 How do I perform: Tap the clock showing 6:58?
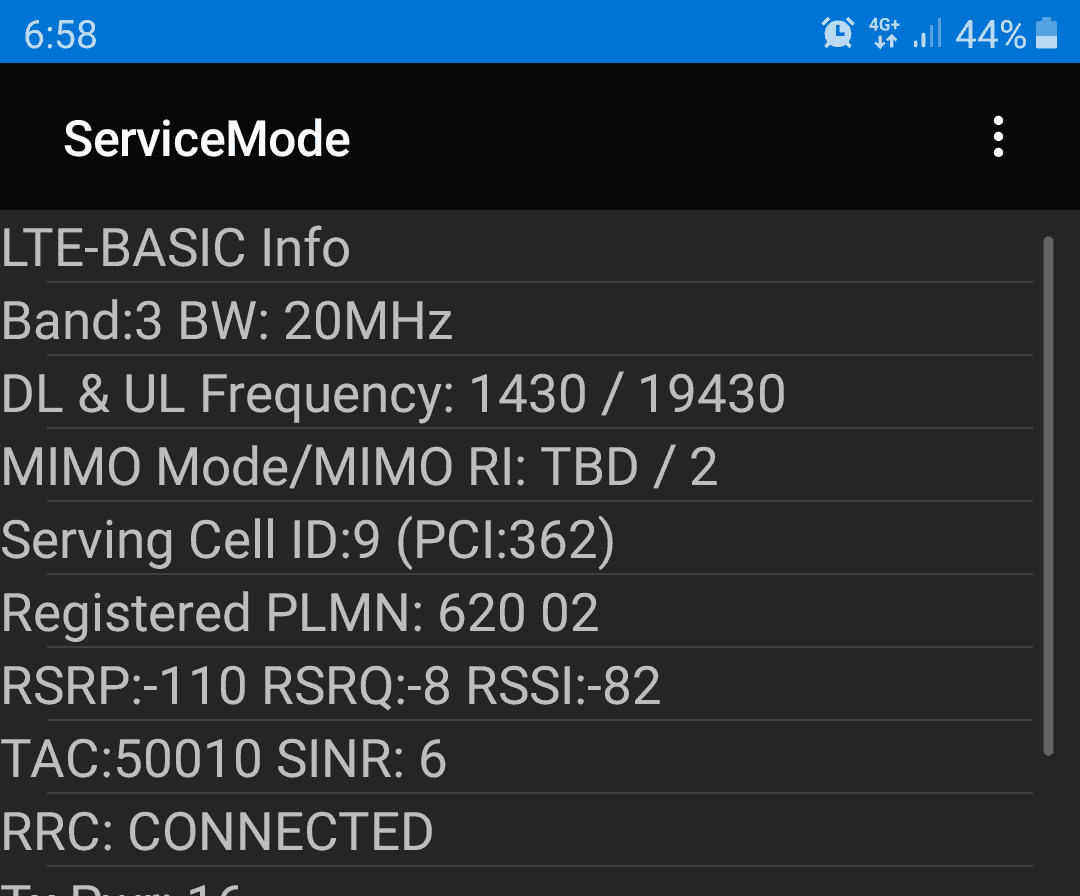click(62, 32)
